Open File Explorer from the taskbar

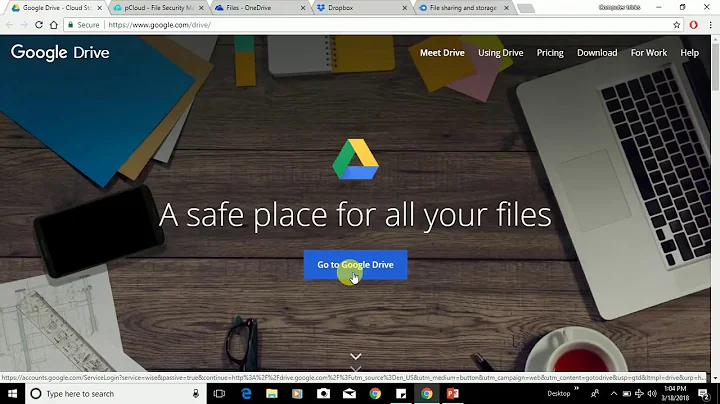272,393
